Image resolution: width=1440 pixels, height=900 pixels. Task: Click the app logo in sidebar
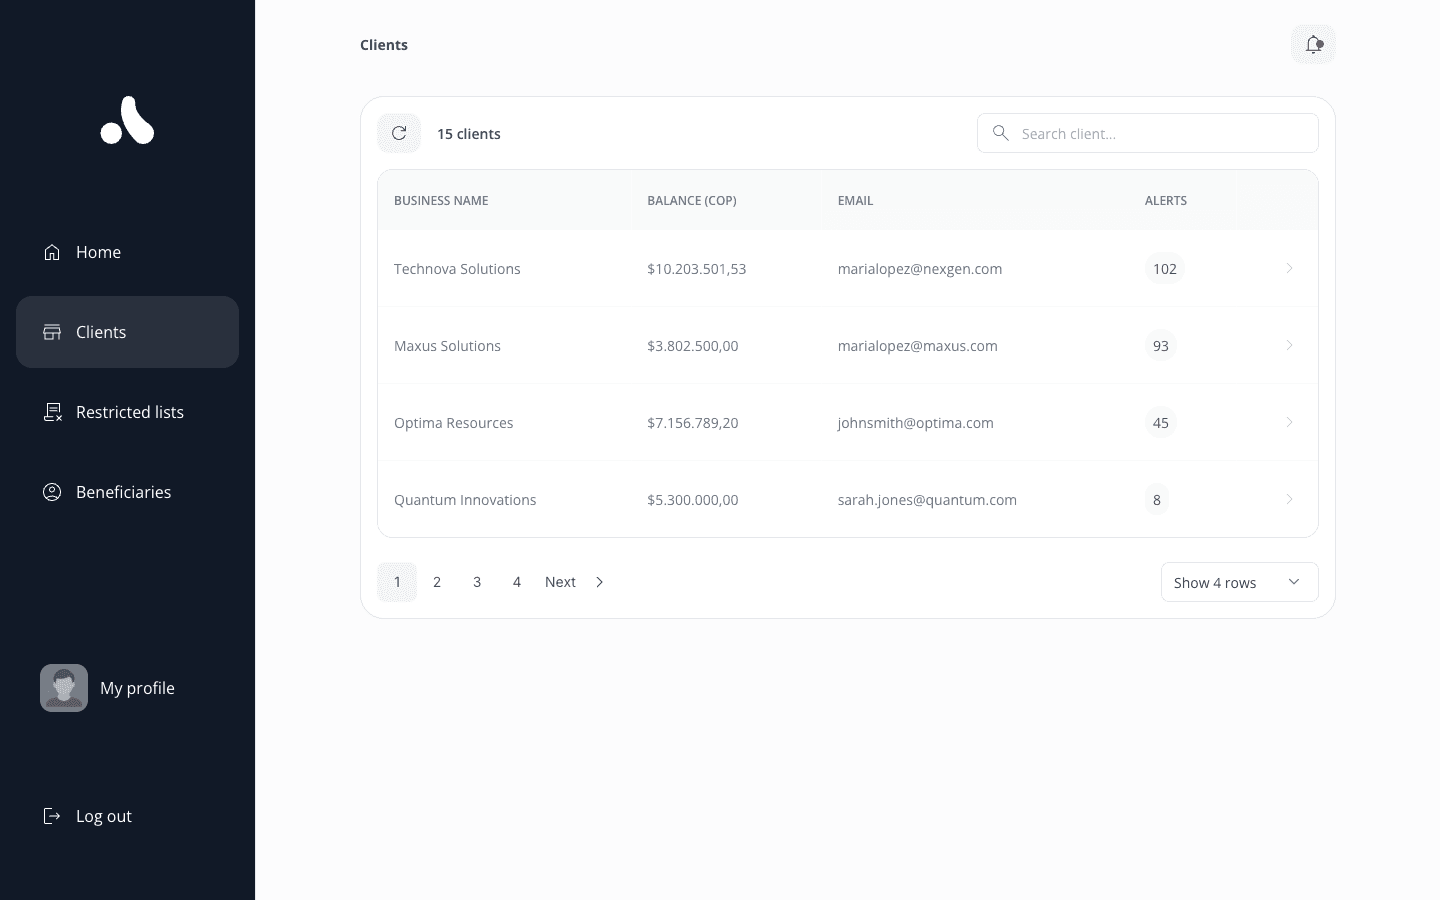[127, 120]
